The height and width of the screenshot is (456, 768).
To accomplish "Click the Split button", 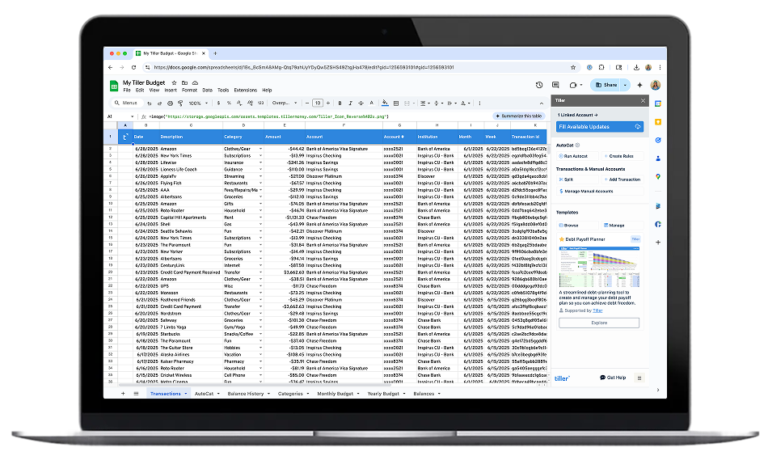I will point(577,180).
